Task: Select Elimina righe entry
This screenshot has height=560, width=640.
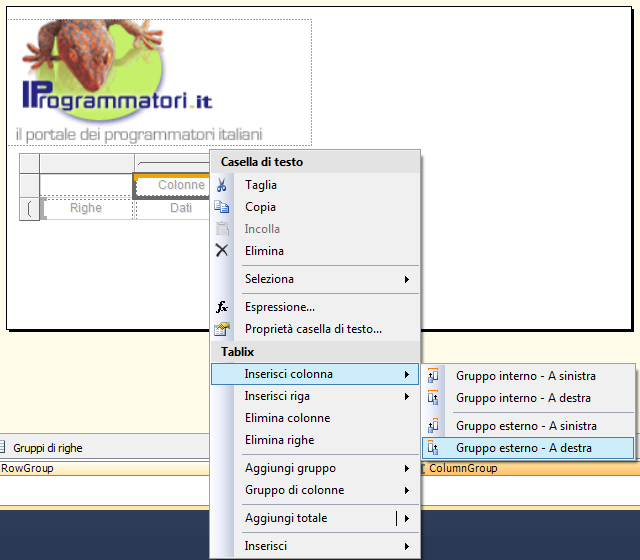Action: [315, 440]
